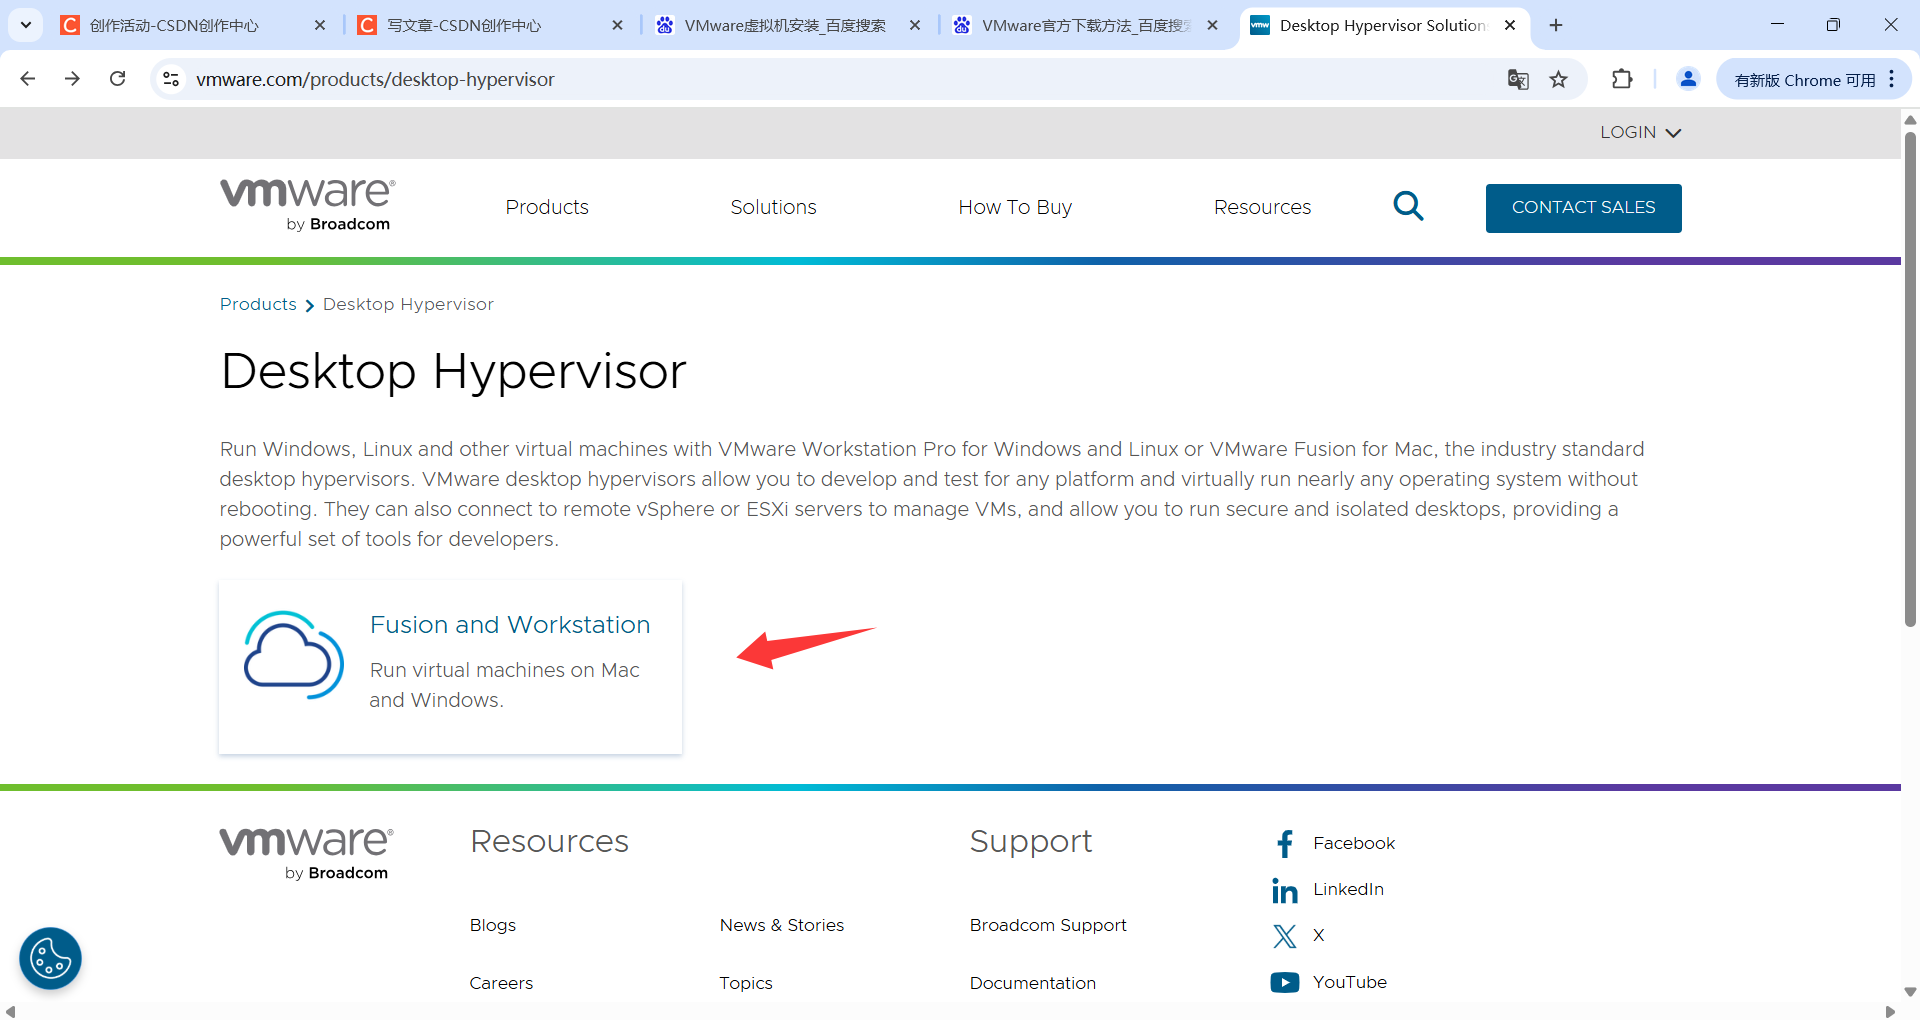Click the LinkedIn text link
This screenshot has height=1020, width=1920.
pos(1348,890)
